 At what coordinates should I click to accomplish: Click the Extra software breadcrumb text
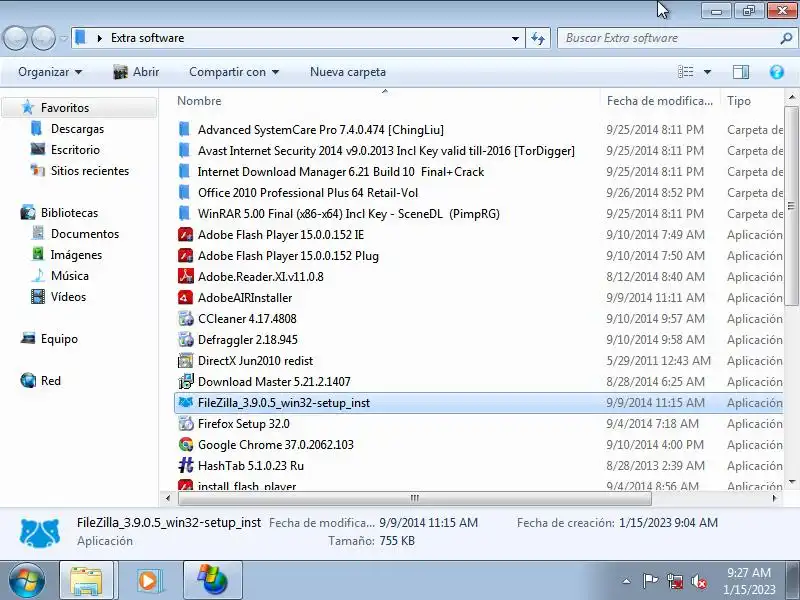pos(147,38)
